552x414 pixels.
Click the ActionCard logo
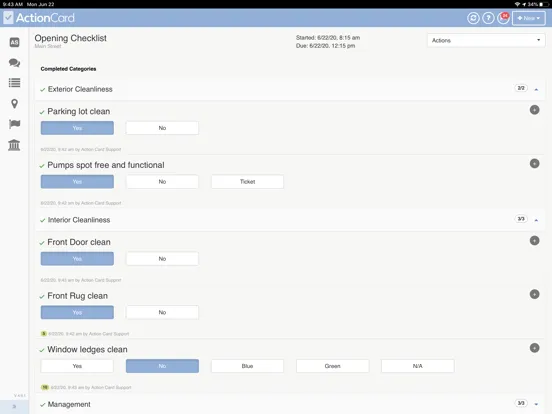(39, 18)
